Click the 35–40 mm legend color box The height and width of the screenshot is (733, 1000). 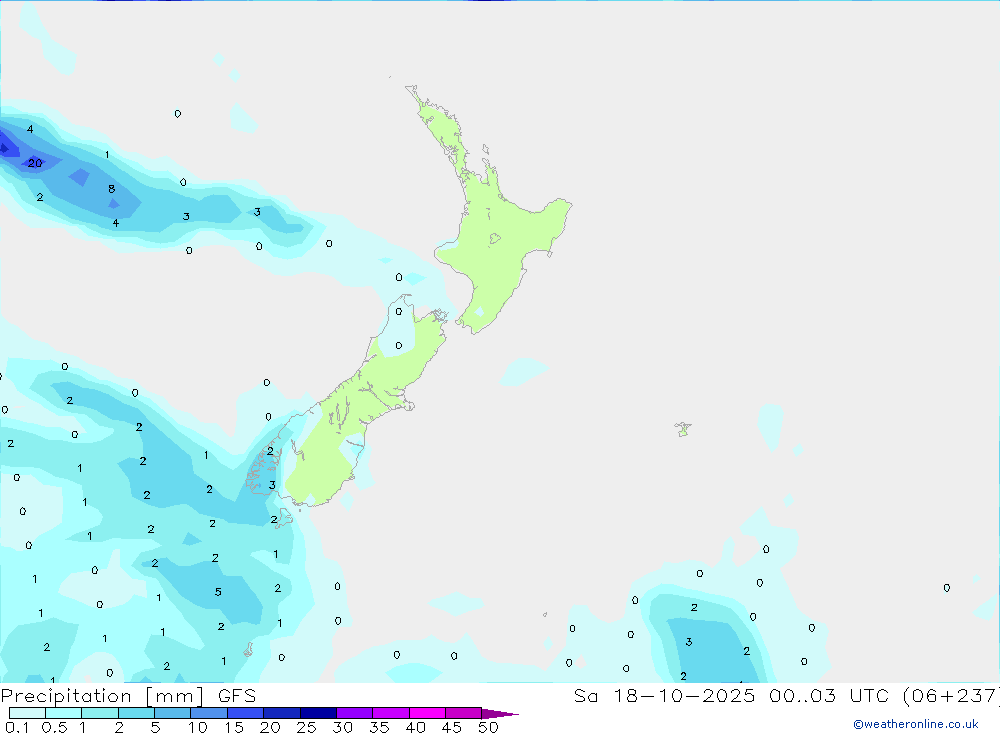390,713
